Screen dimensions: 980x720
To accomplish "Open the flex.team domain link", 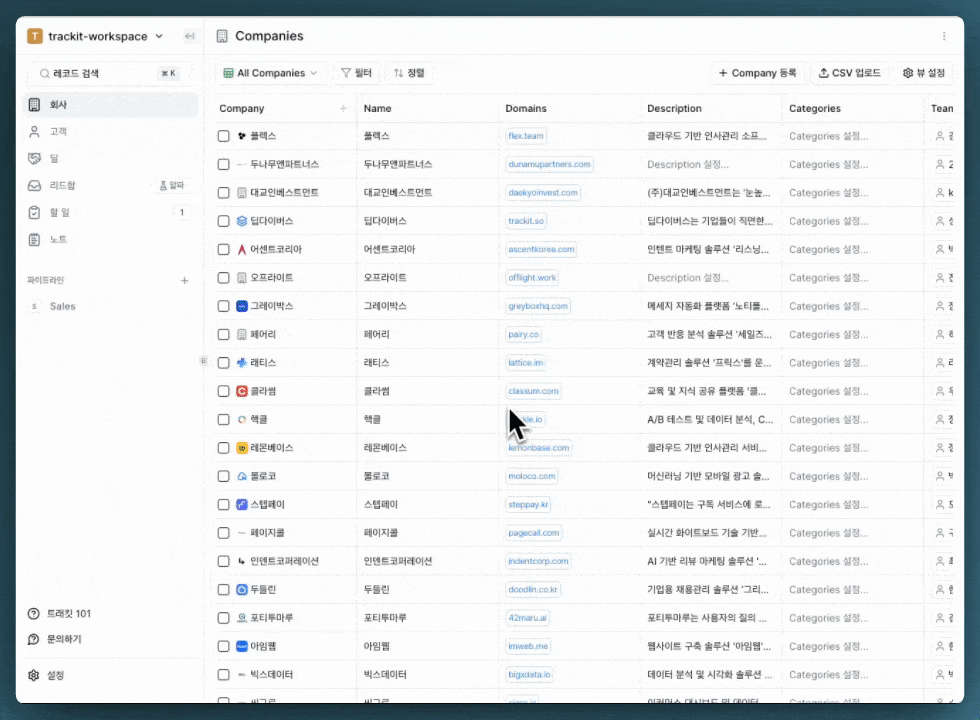I will click(526, 136).
